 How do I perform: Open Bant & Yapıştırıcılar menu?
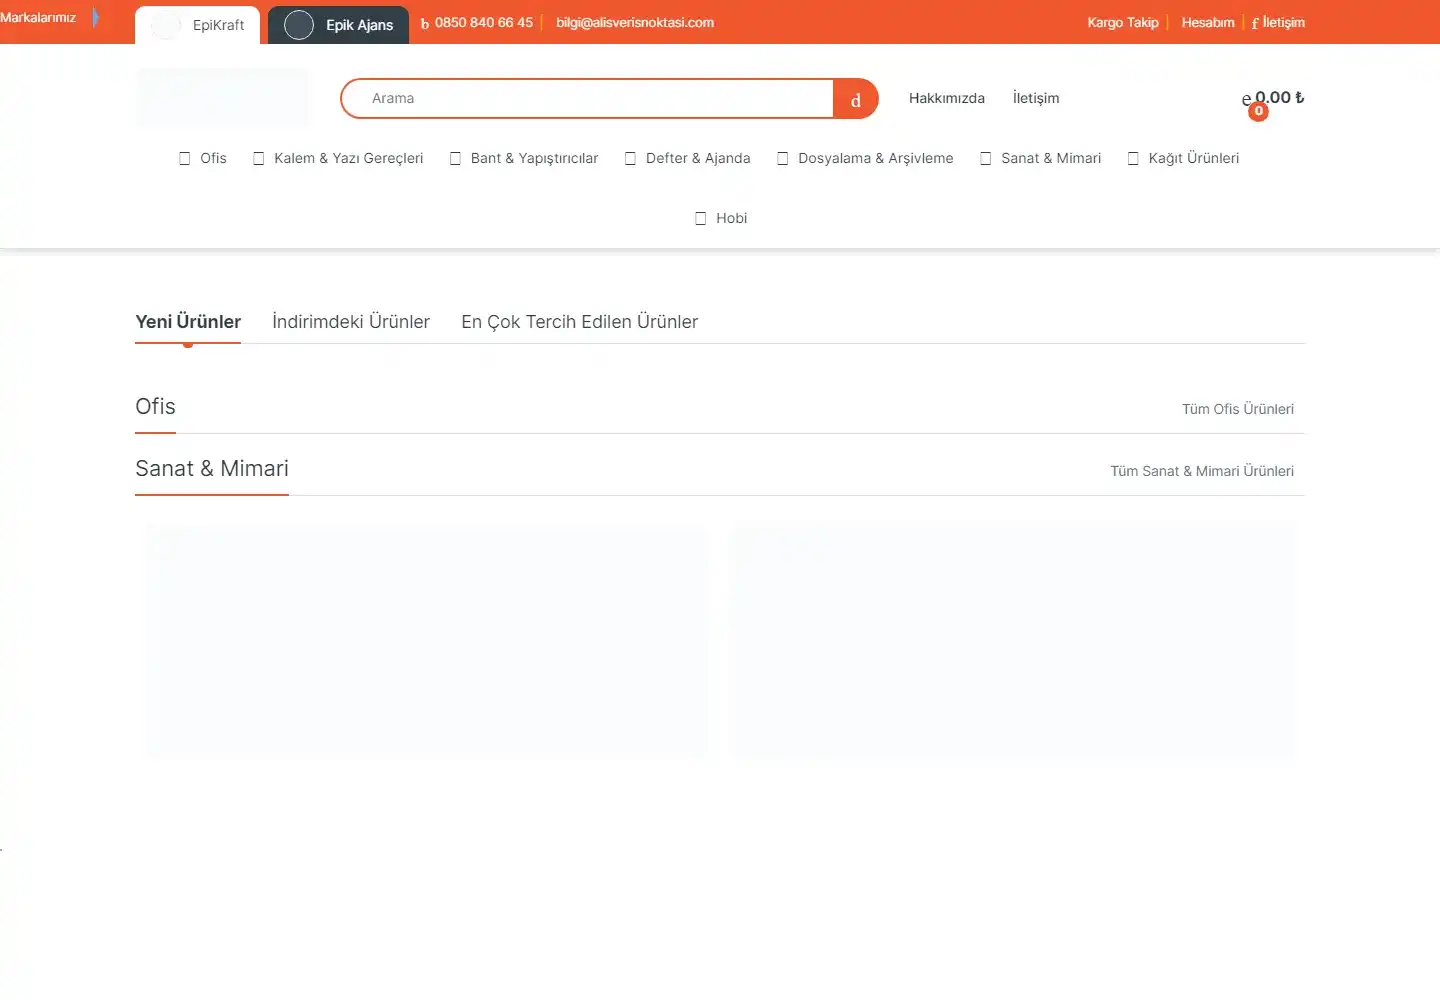(524, 158)
